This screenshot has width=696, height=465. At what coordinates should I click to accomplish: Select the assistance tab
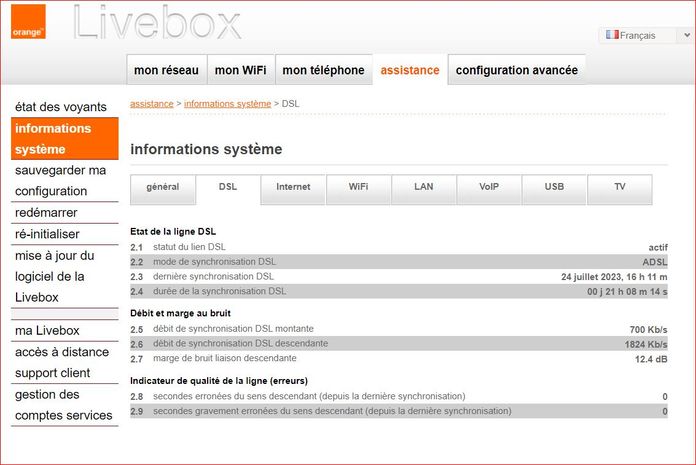tap(410, 70)
